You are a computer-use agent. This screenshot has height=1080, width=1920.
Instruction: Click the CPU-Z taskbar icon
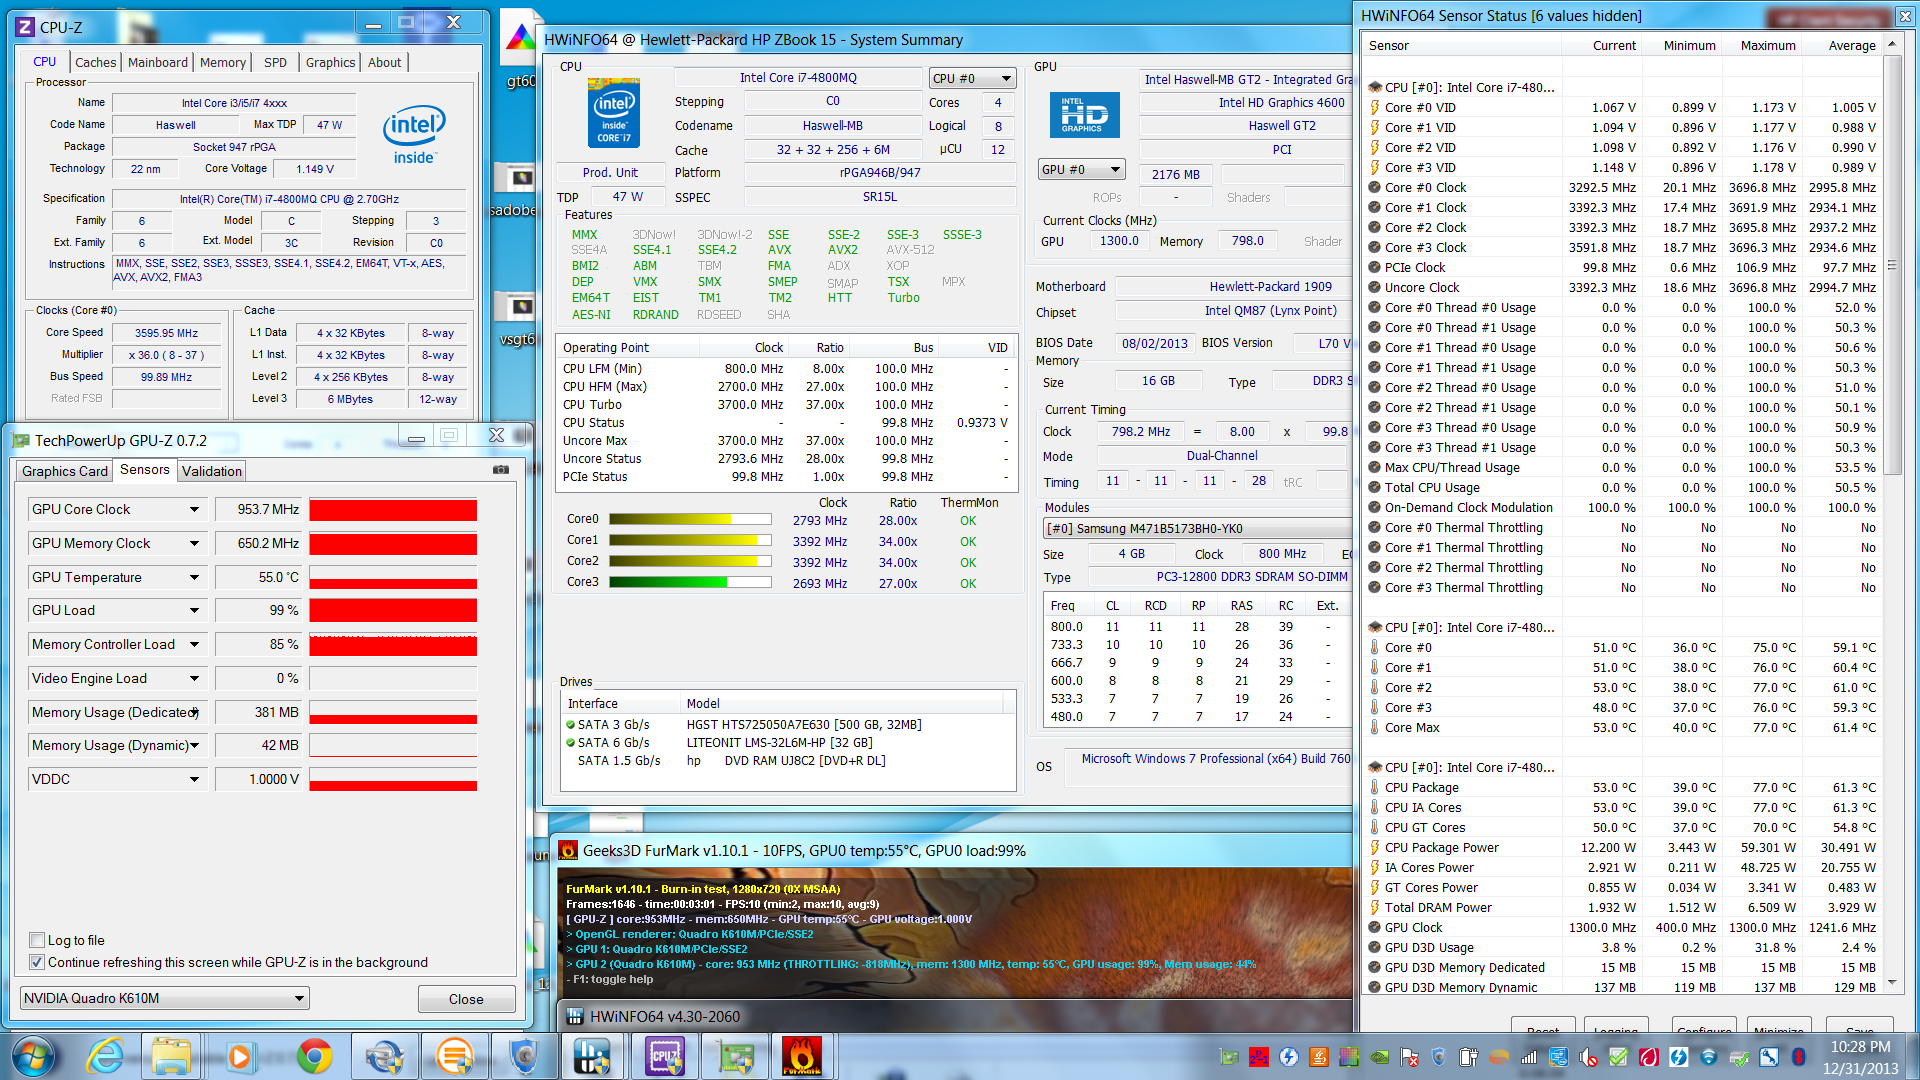click(665, 1056)
